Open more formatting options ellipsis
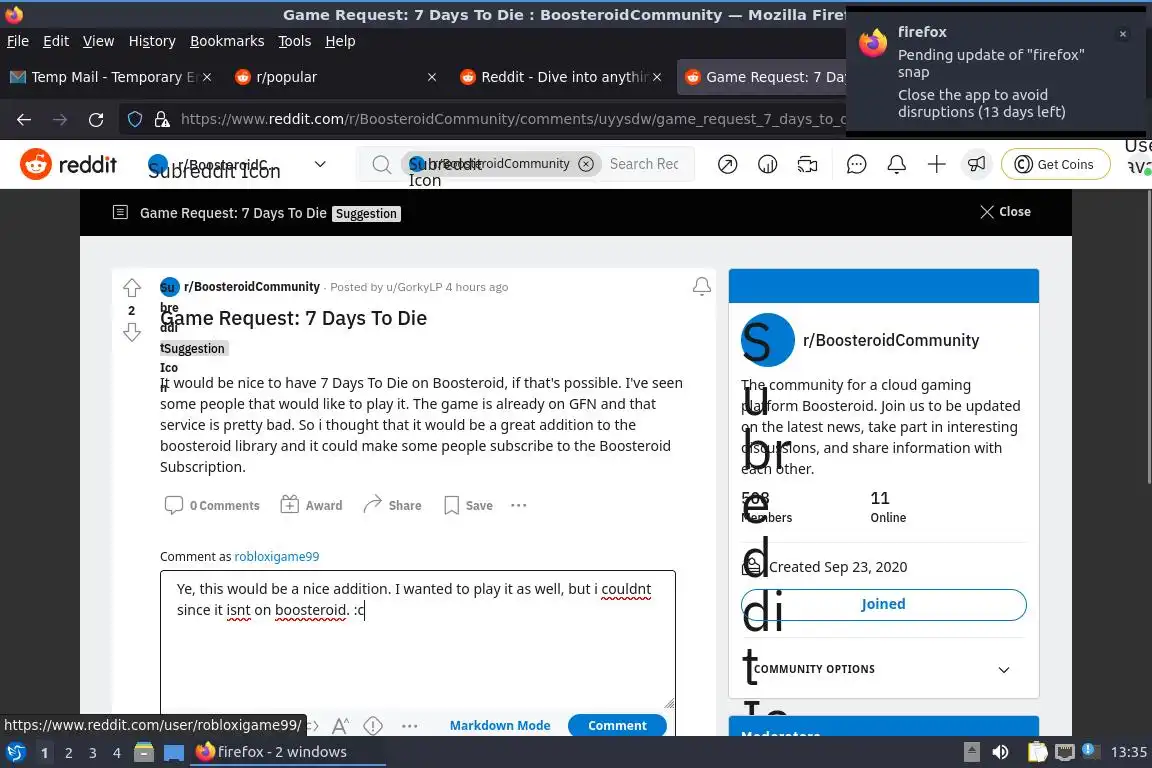 tap(409, 725)
